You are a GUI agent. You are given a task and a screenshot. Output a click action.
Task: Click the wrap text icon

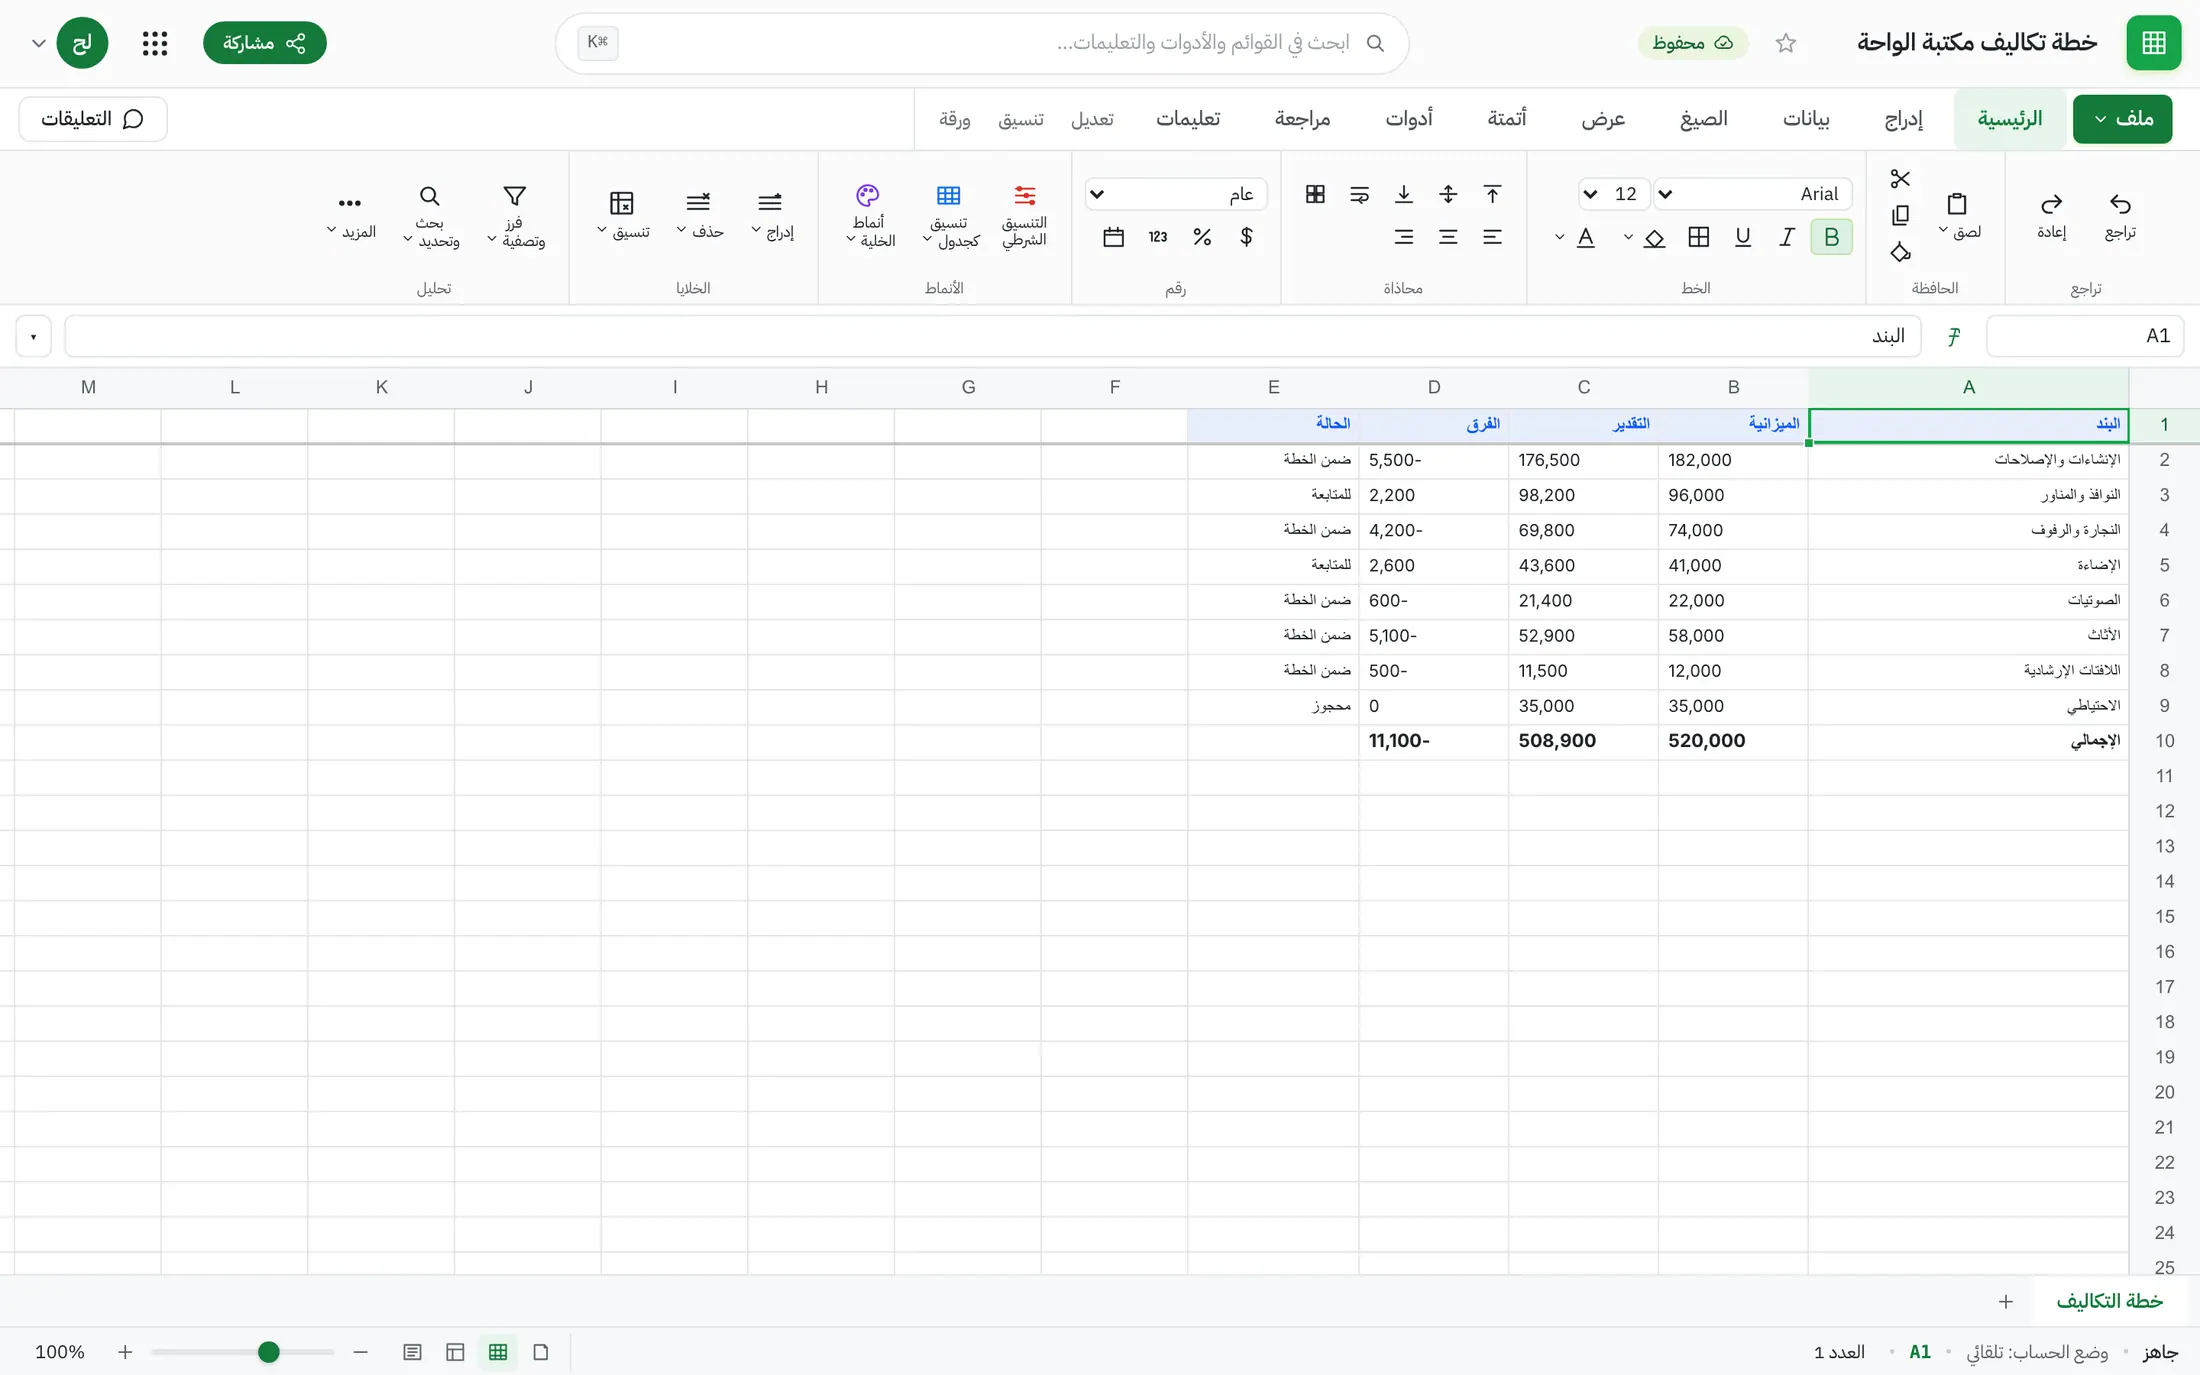tap(1359, 194)
